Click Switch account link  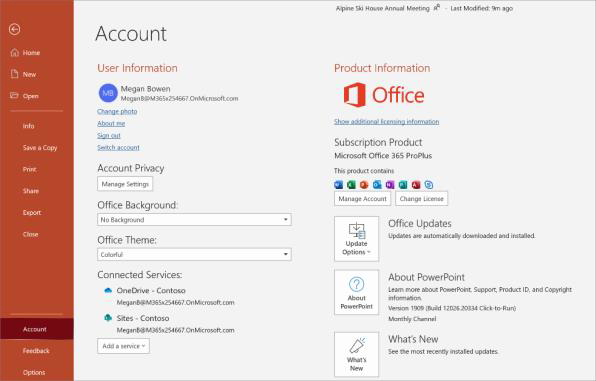pos(118,148)
